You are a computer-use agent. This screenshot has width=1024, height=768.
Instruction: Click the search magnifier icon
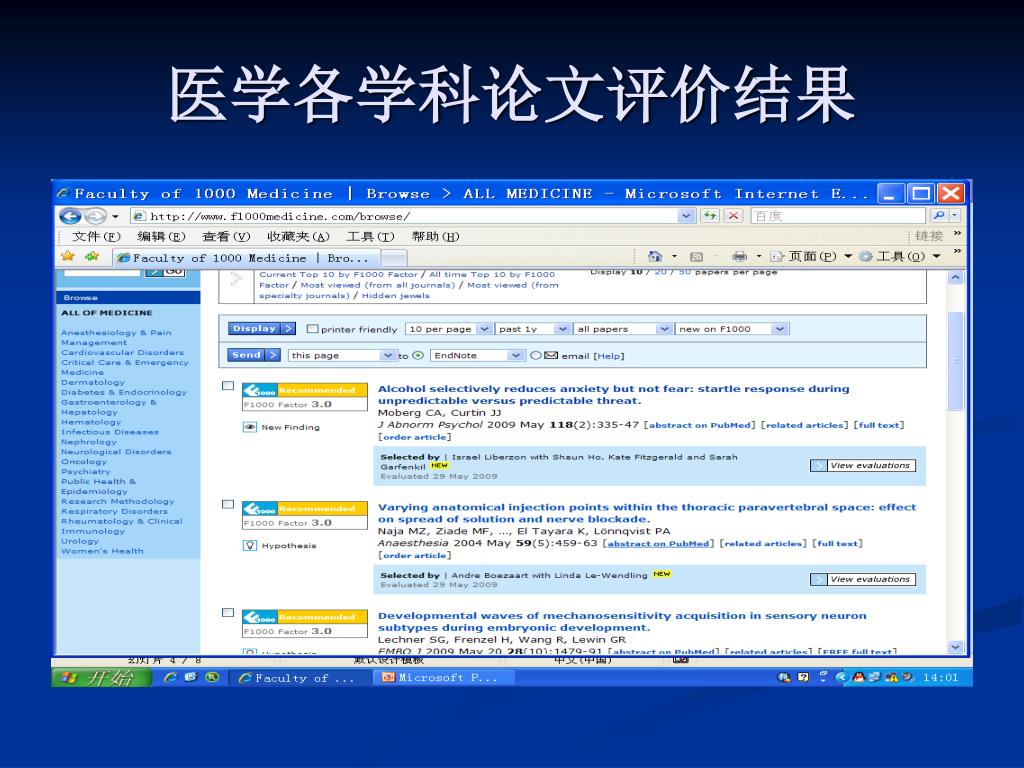click(938, 216)
